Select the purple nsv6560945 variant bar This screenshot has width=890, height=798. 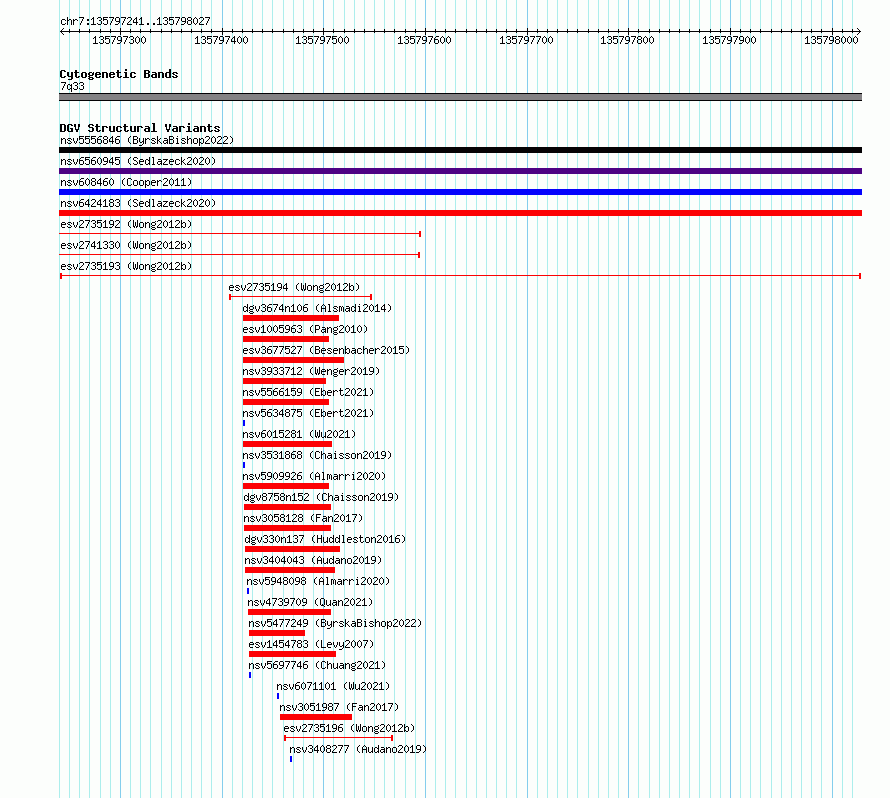point(460,171)
